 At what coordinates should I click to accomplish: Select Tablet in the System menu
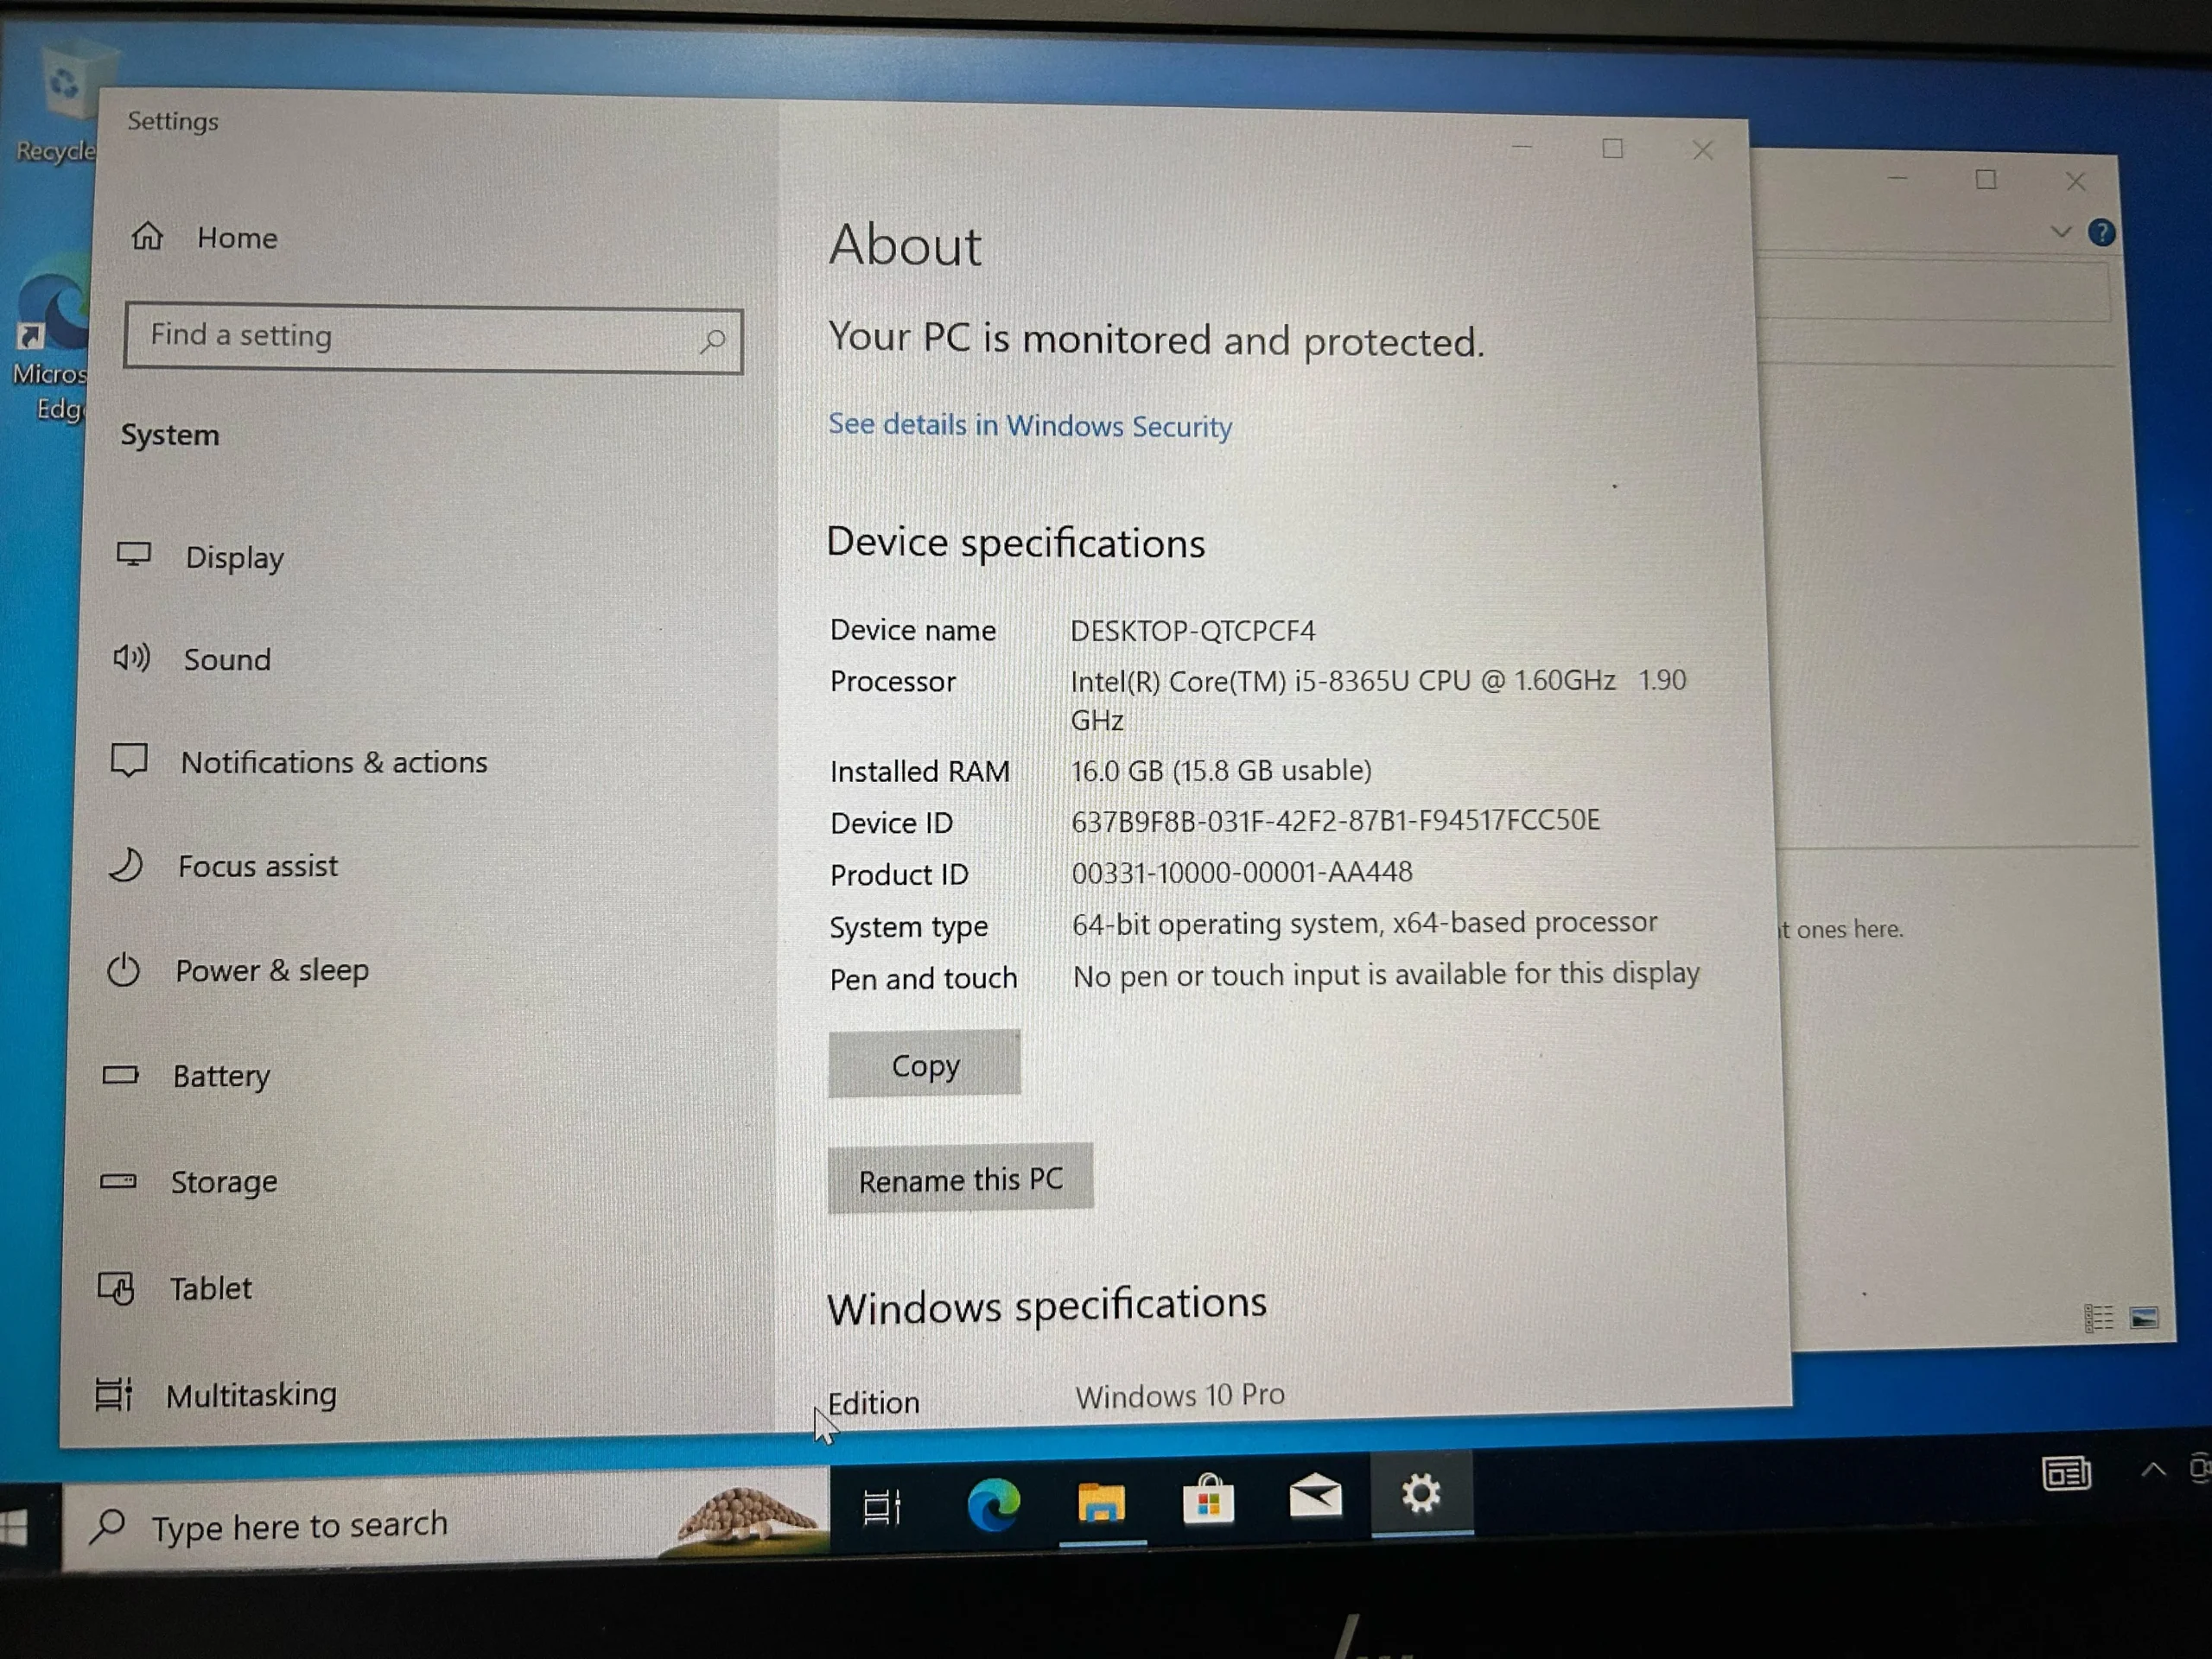[210, 1288]
